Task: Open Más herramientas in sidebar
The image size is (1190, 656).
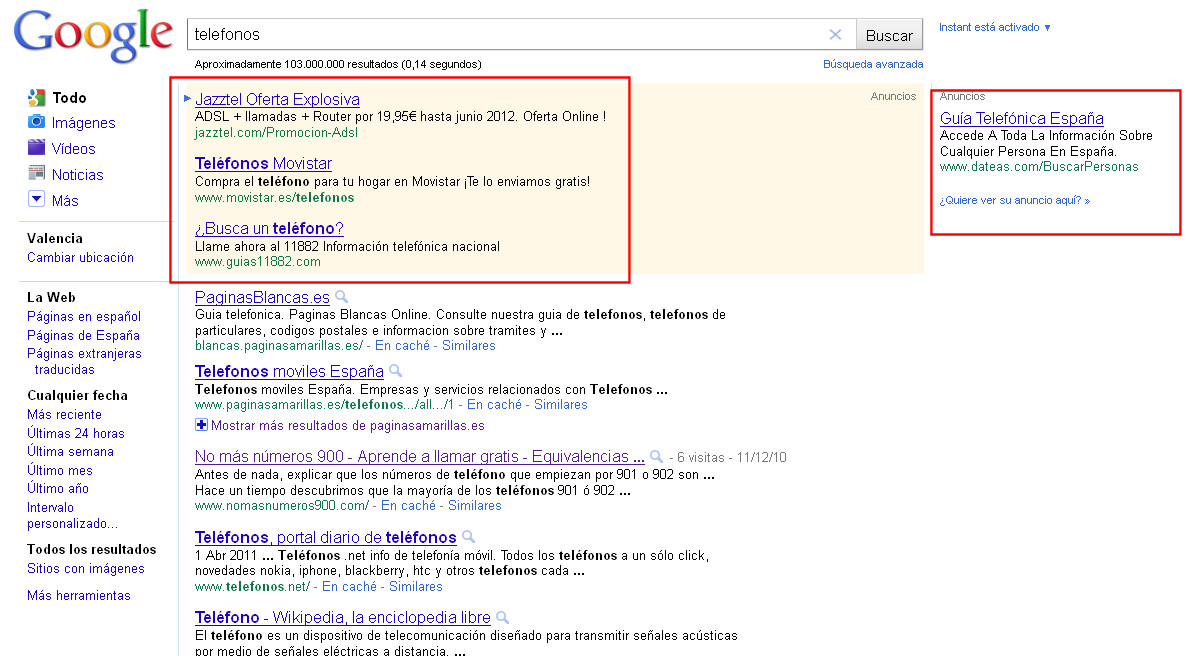Action: pos(78,595)
